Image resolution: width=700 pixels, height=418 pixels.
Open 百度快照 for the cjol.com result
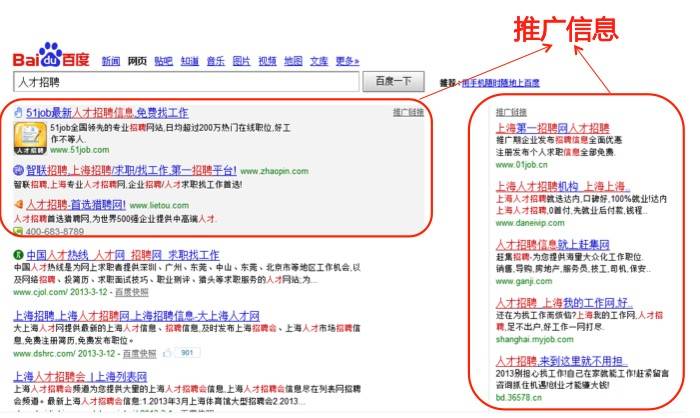point(132,292)
